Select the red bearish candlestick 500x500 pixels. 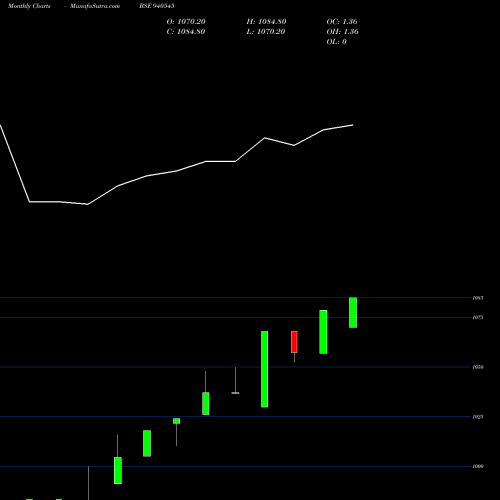[294, 342]
